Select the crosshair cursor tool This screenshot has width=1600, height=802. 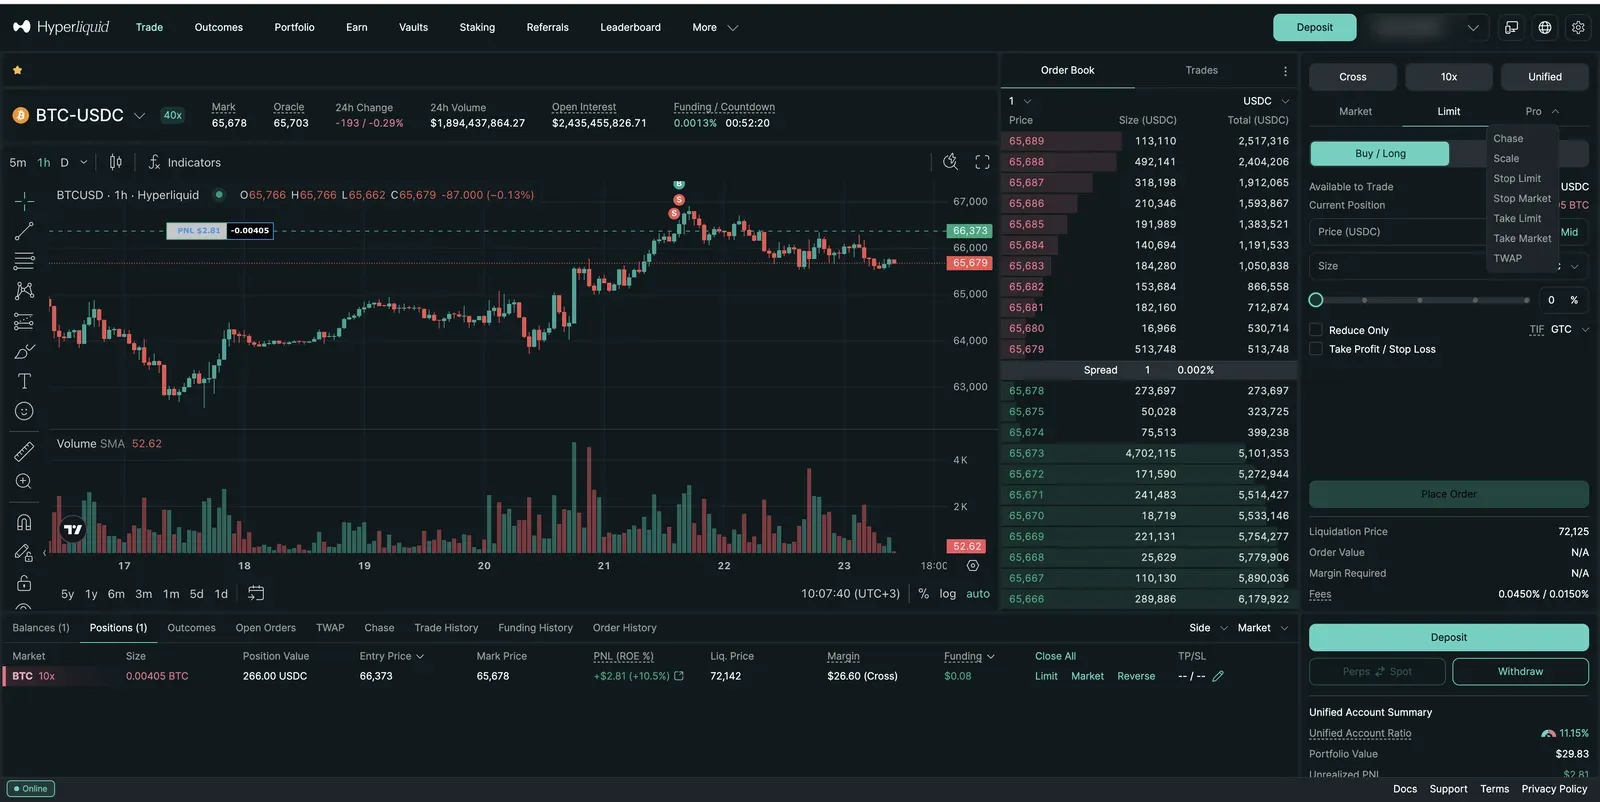[24, 201]
